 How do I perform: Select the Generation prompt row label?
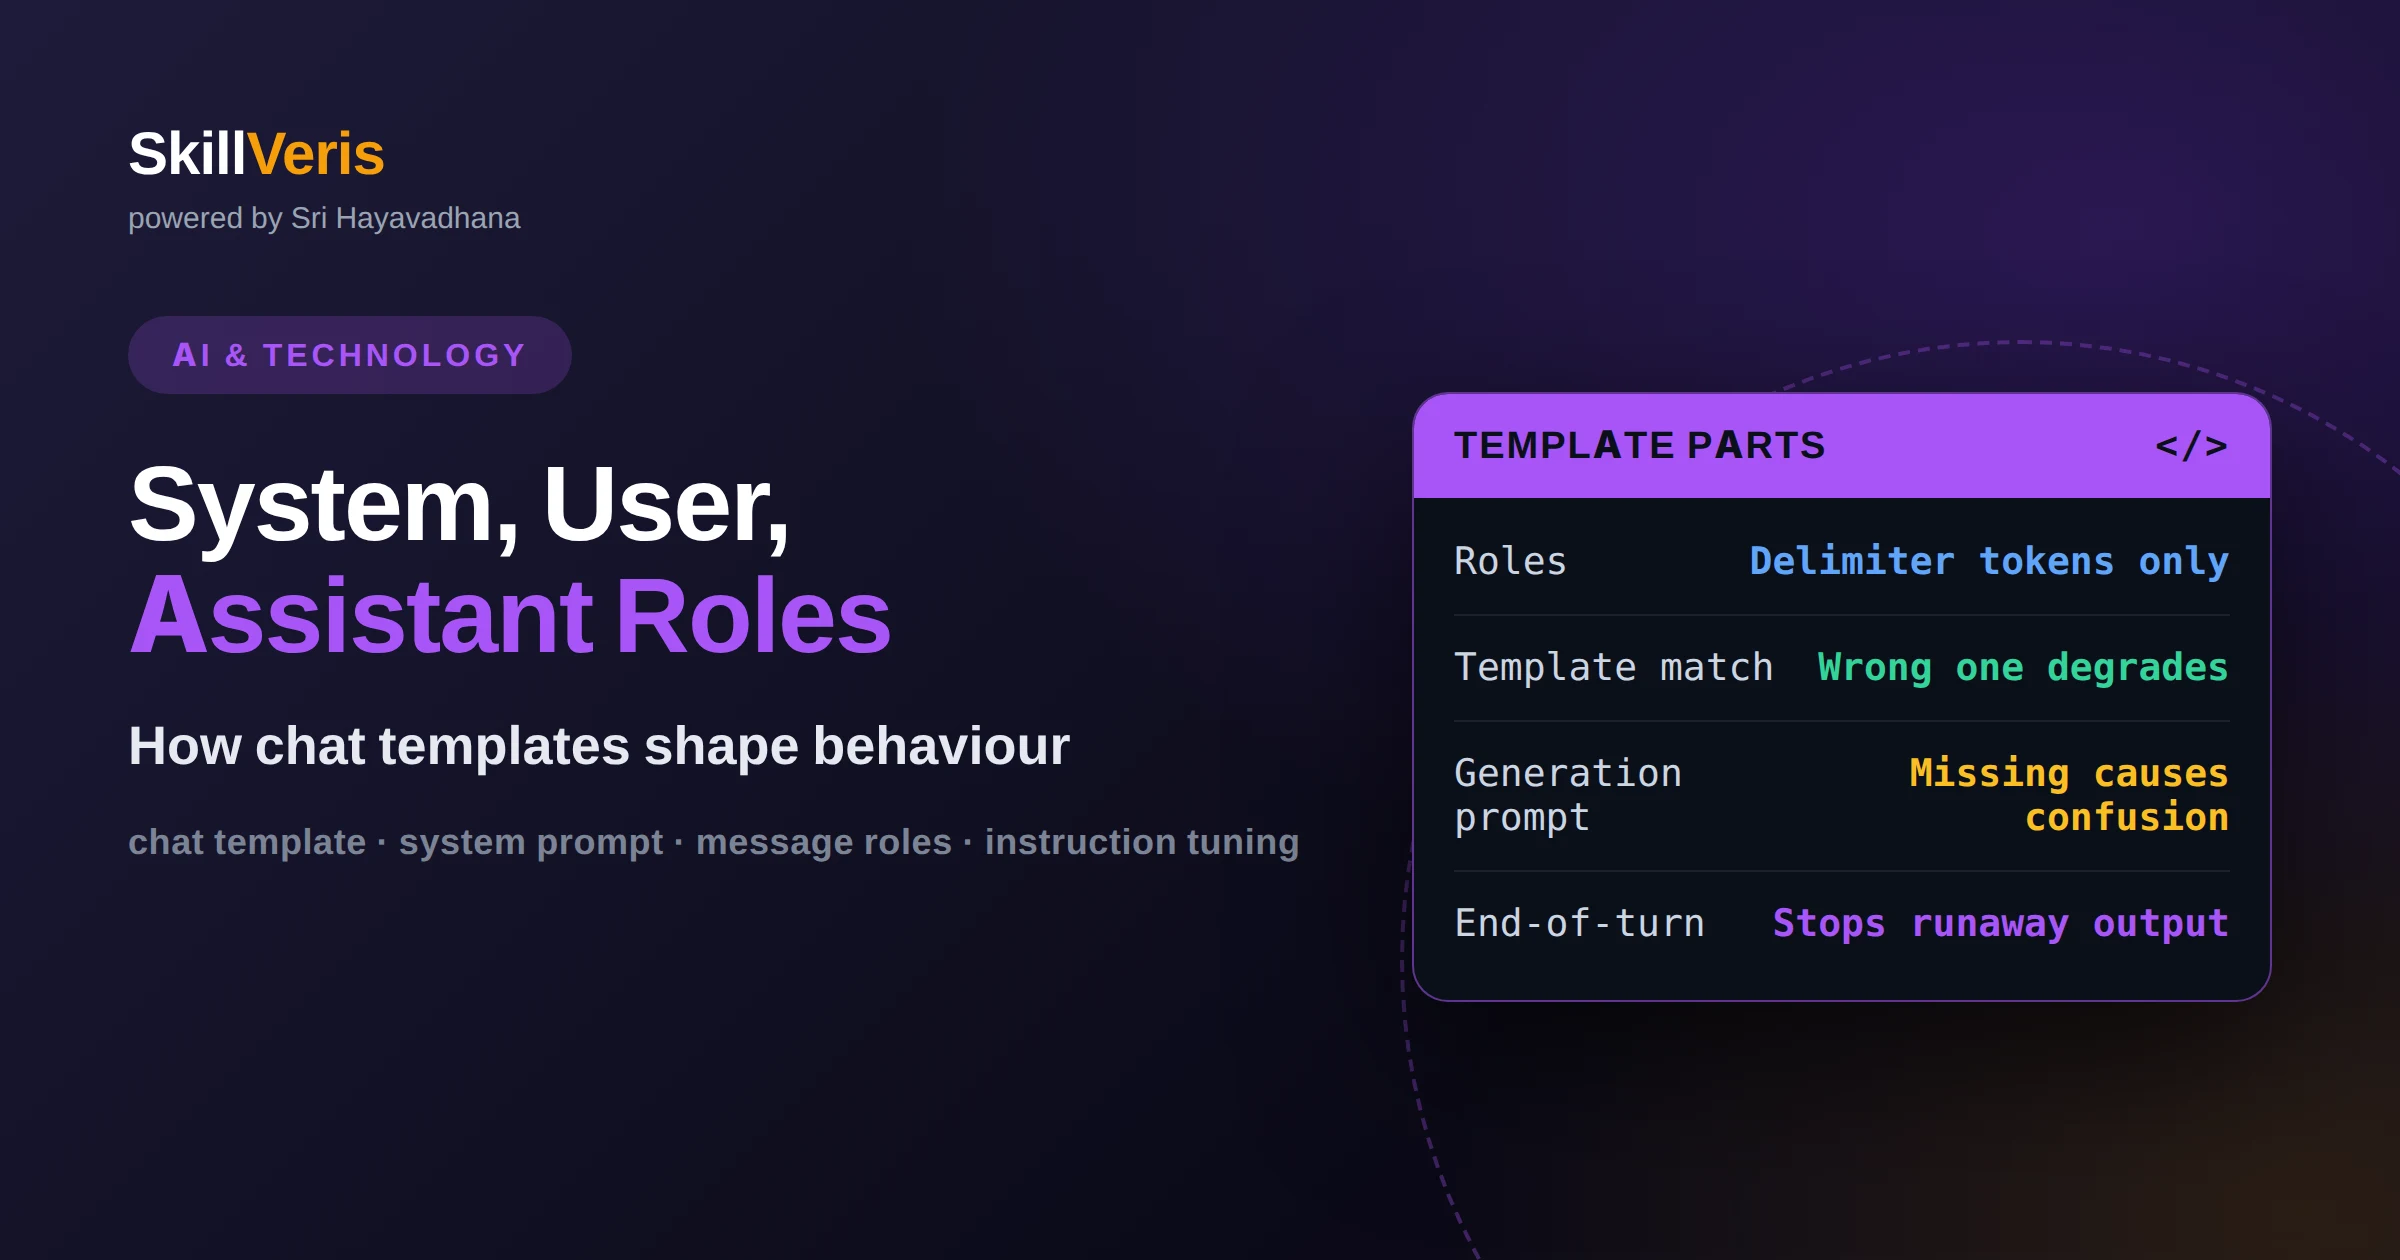pyautogui.click(x=1568, y=795)
